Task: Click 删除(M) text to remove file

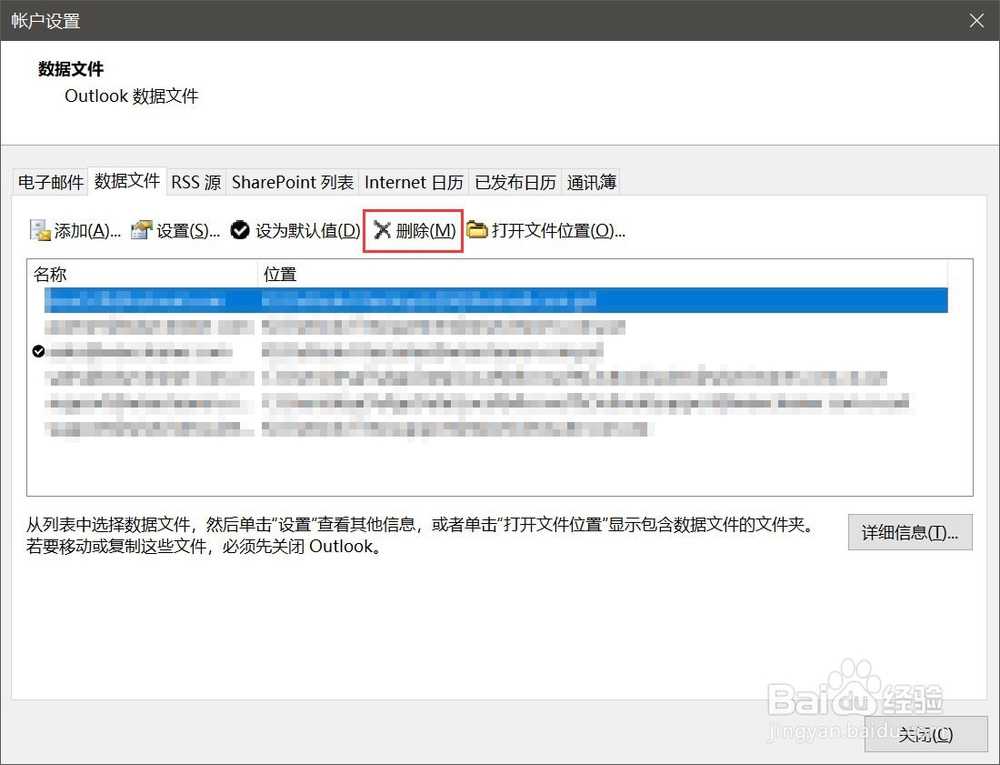Action: click(425, 231)
